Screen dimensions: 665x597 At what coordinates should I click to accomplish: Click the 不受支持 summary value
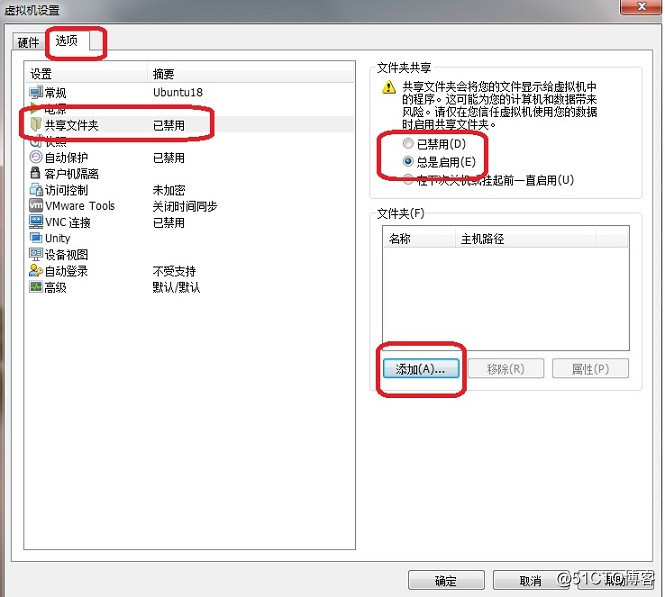point(174,271)
